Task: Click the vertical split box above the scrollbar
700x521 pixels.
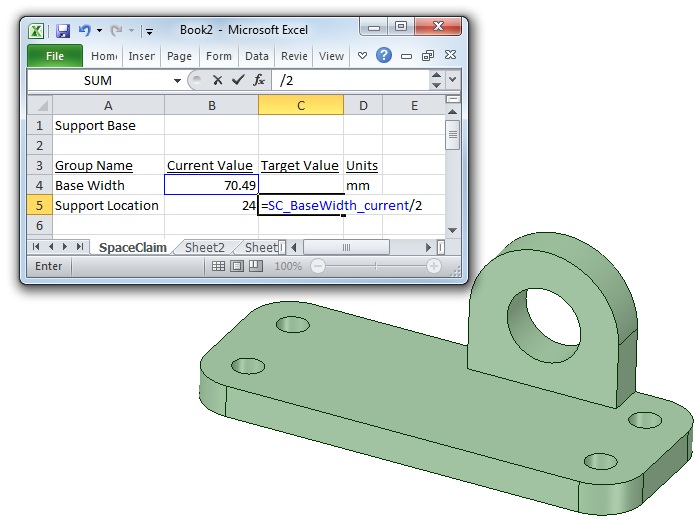Action: tap(453, 99)
